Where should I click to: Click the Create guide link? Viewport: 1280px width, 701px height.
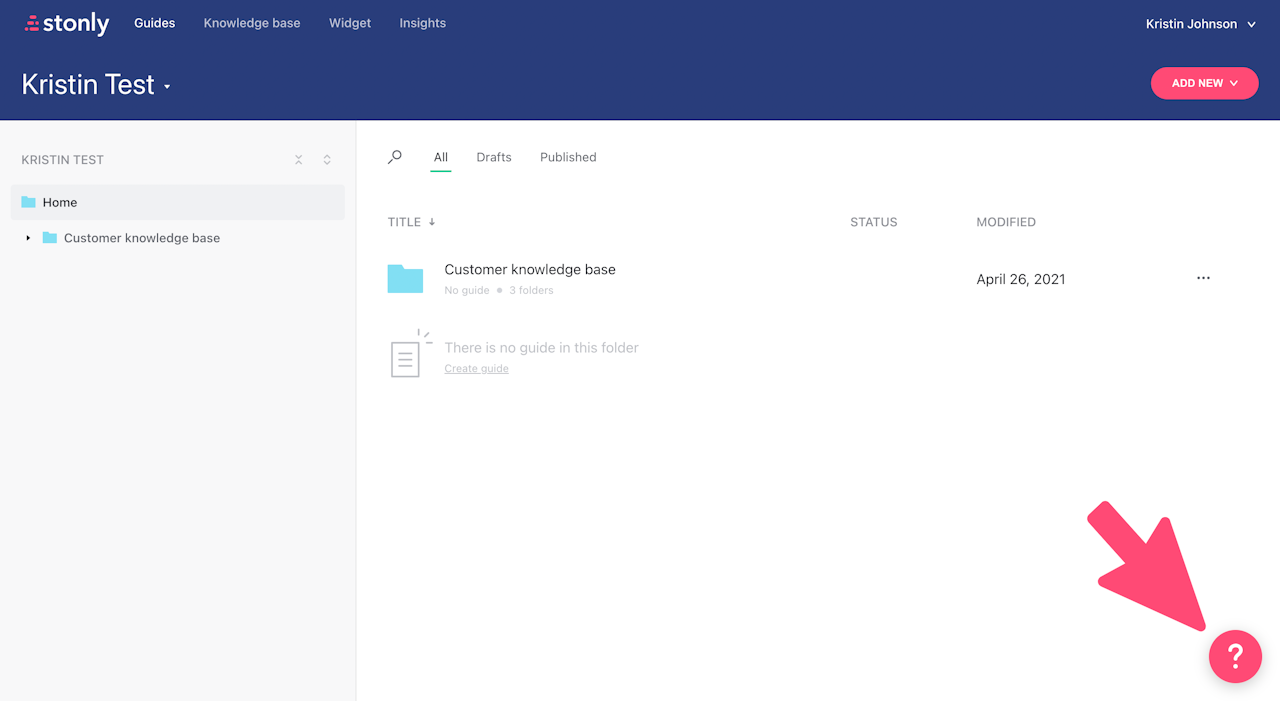click(x=476, y=369)
